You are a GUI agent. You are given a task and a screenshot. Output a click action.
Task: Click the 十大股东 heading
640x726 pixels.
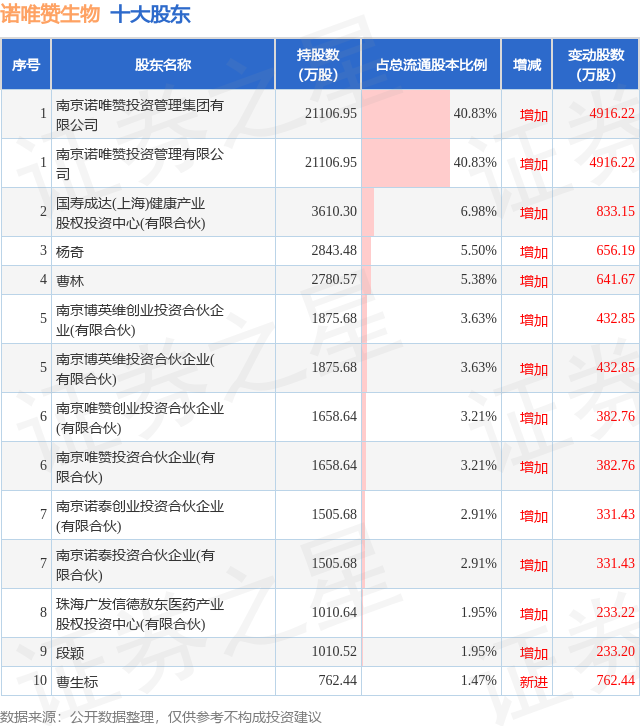point(151,14)
